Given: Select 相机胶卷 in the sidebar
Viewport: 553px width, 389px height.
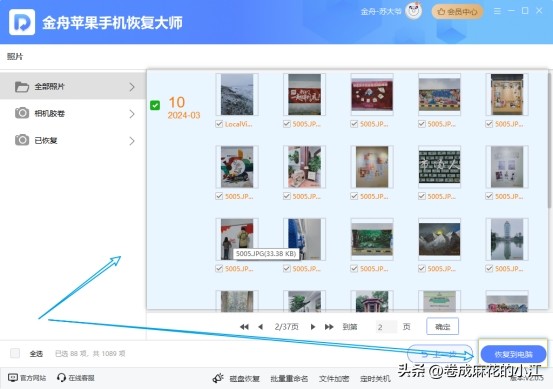Looking at the screenshot, I should coord(73,113).
